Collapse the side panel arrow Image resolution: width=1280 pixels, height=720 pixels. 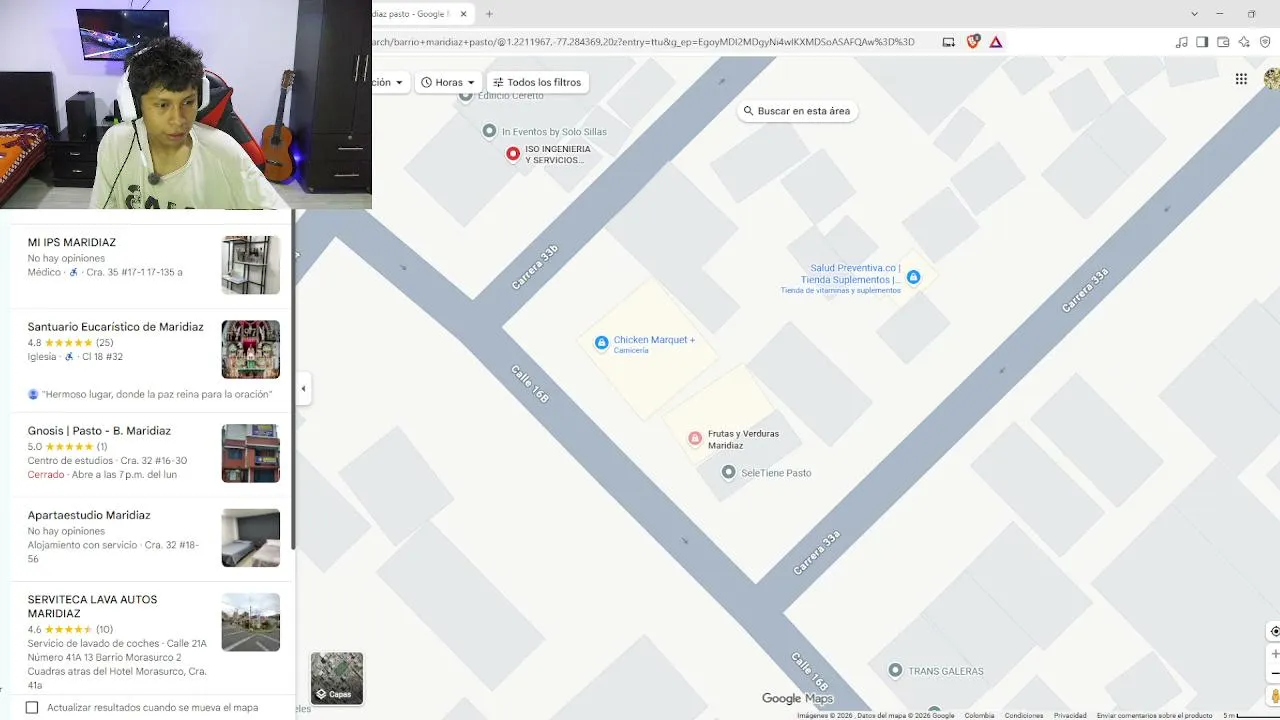pyautogui.click(x=303, y=389)
